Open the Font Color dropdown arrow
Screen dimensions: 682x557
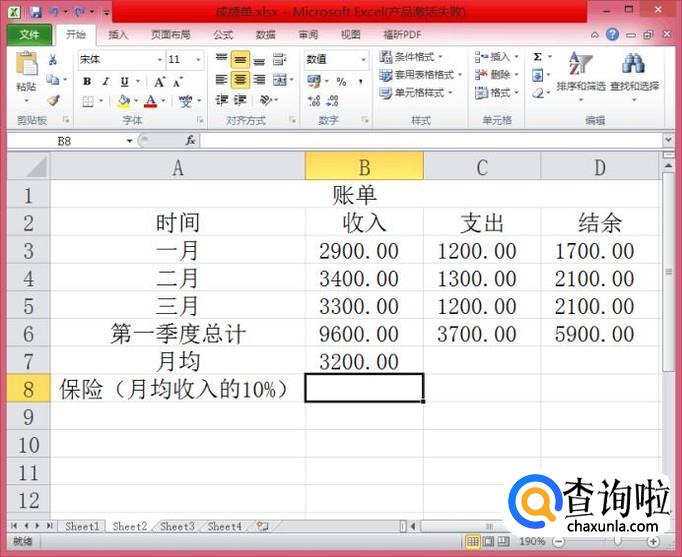pyautogui.click(x=163, y=101)
